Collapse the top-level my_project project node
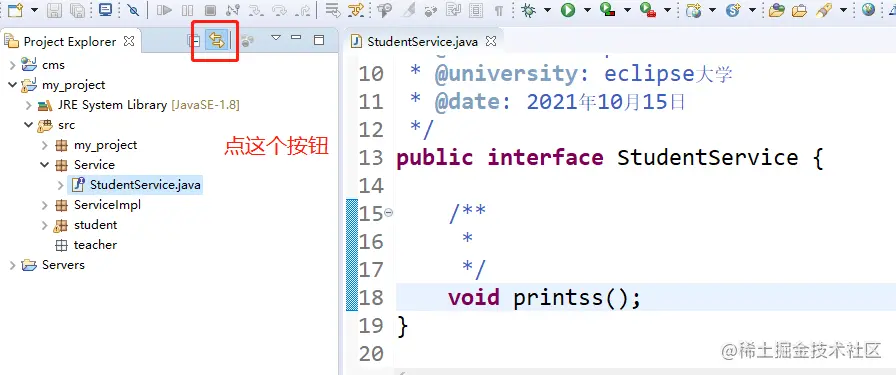This screenshot has height=375, width=896. (13, 85)
